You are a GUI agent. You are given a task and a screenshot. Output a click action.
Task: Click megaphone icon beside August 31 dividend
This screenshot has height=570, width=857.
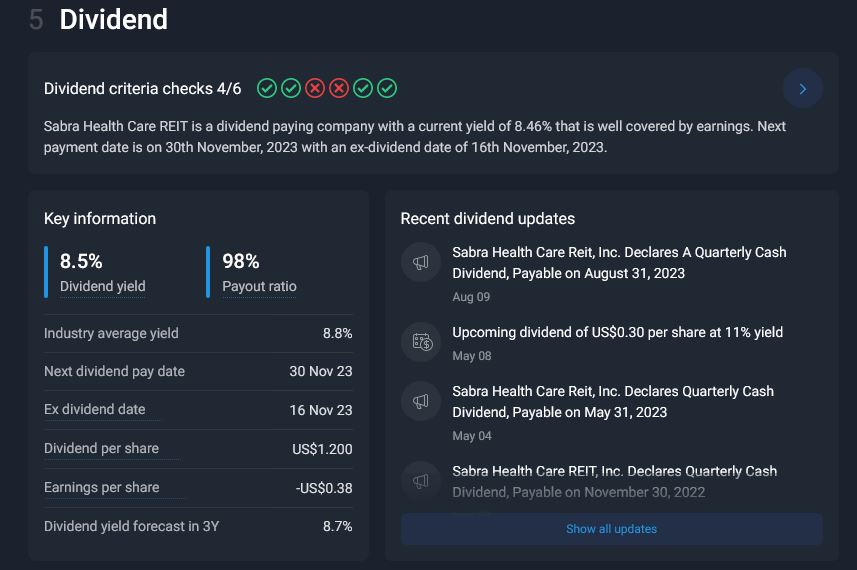coord(420,262)
